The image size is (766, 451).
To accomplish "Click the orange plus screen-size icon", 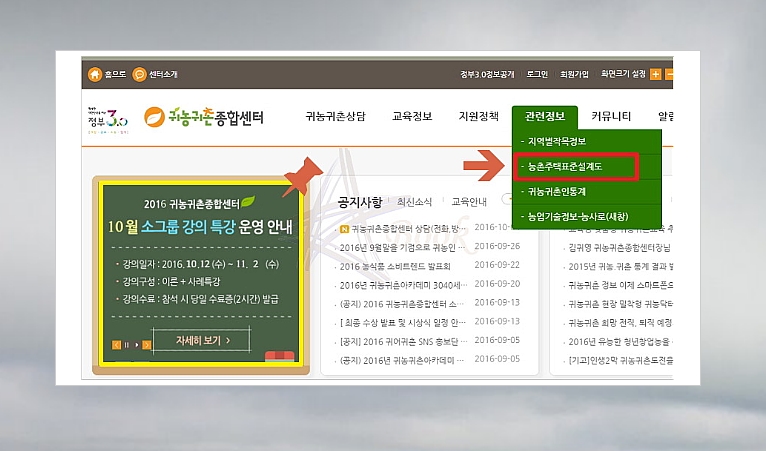I will [x=655, y=74].
